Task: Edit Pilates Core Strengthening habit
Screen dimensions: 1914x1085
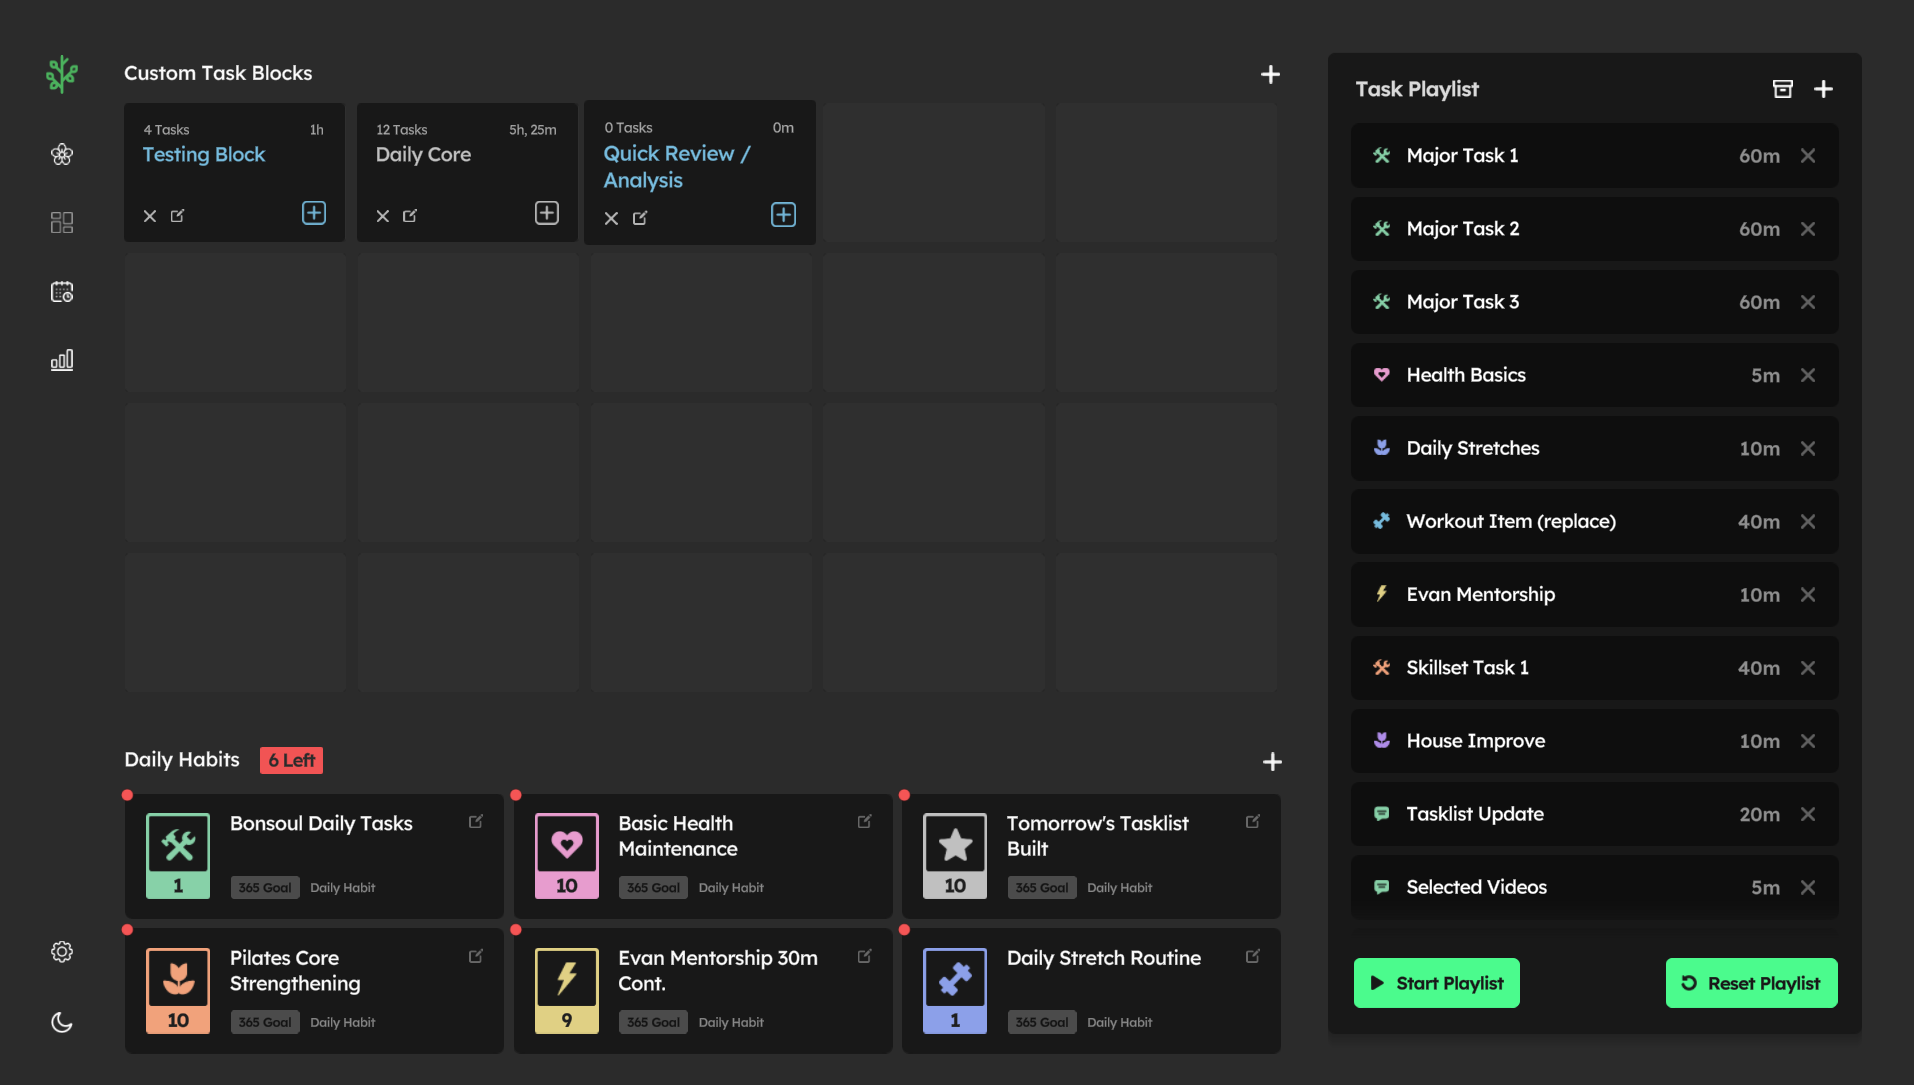Action: pos(476,956)
